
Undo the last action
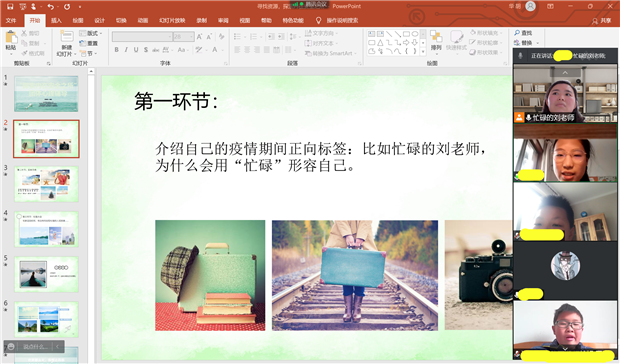(50, 6)
